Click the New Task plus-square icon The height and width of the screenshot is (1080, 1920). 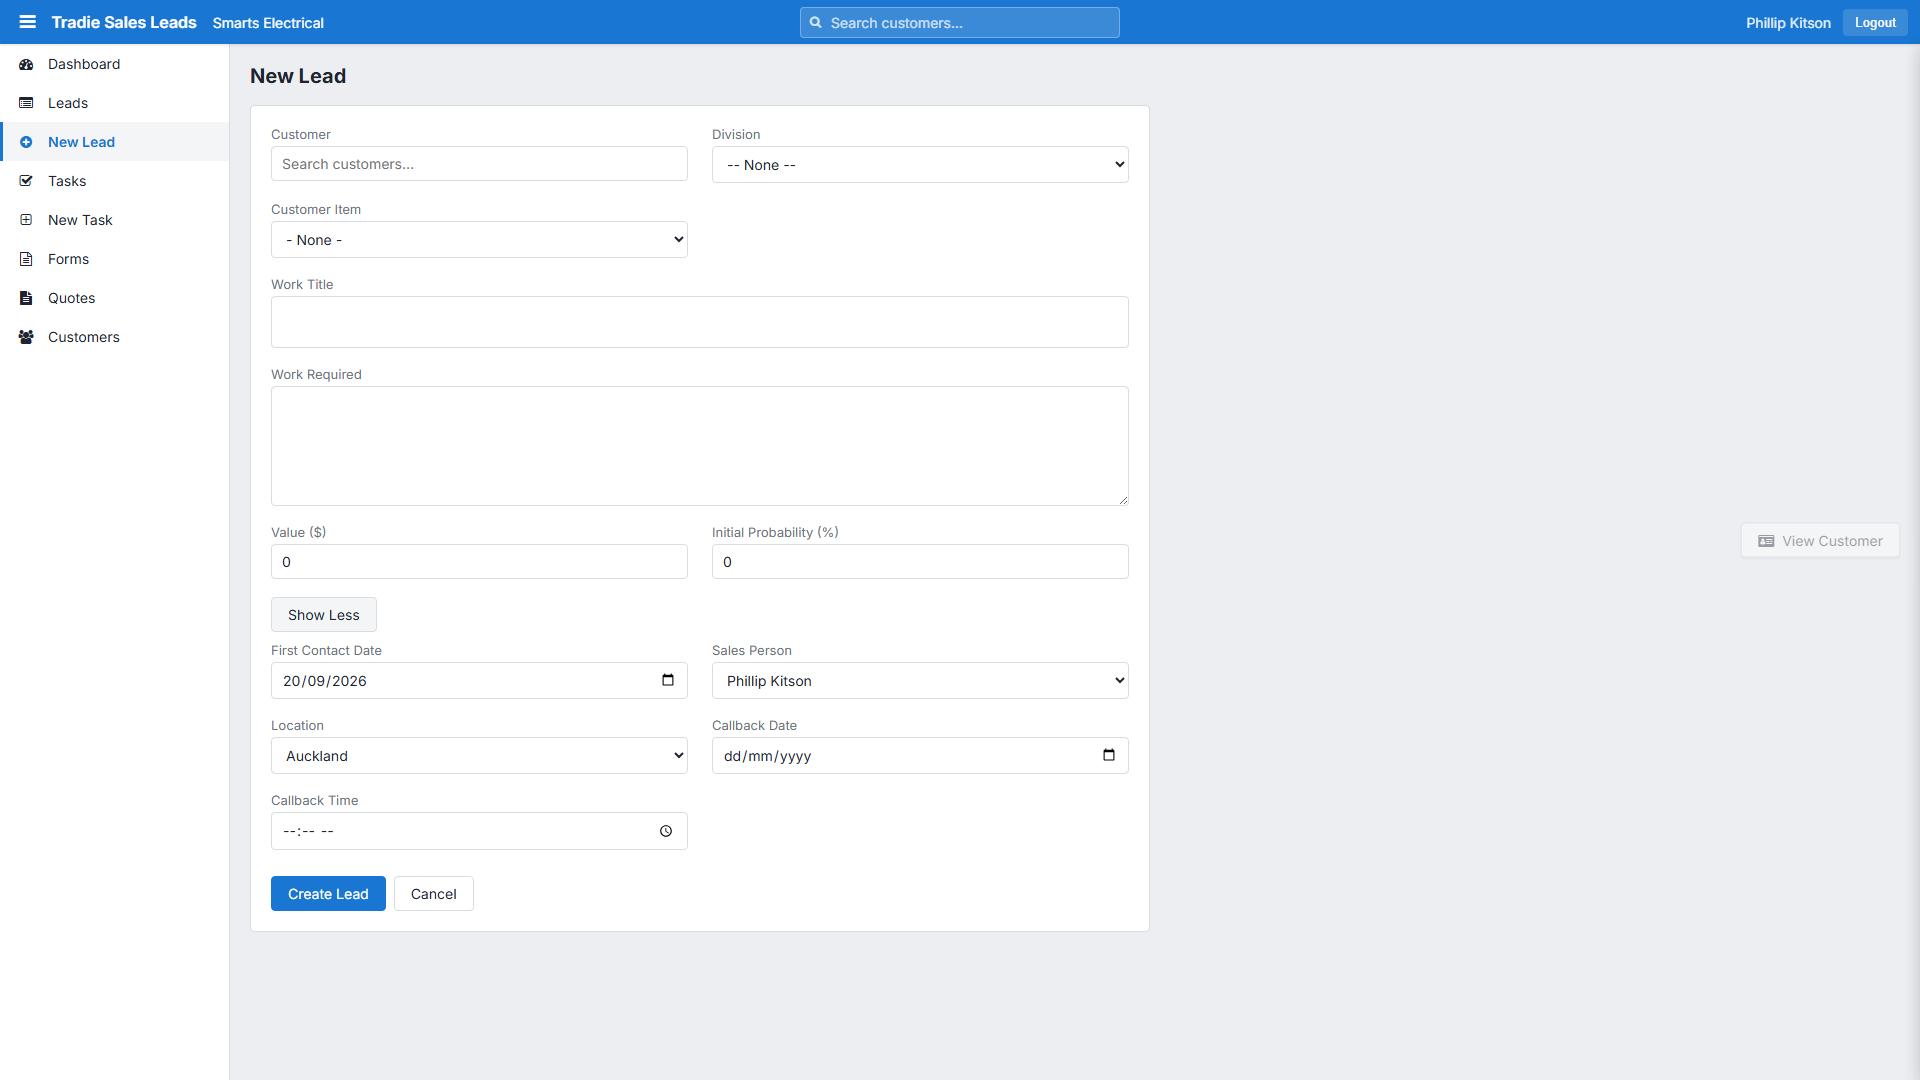click(x=26, y=220)
